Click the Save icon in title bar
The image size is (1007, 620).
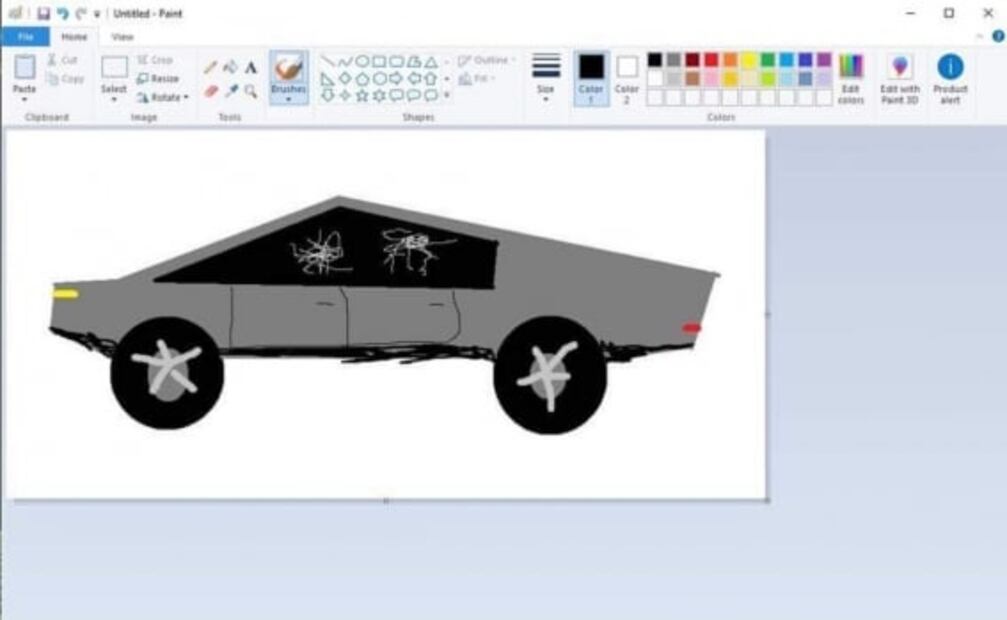click(43, 13)
